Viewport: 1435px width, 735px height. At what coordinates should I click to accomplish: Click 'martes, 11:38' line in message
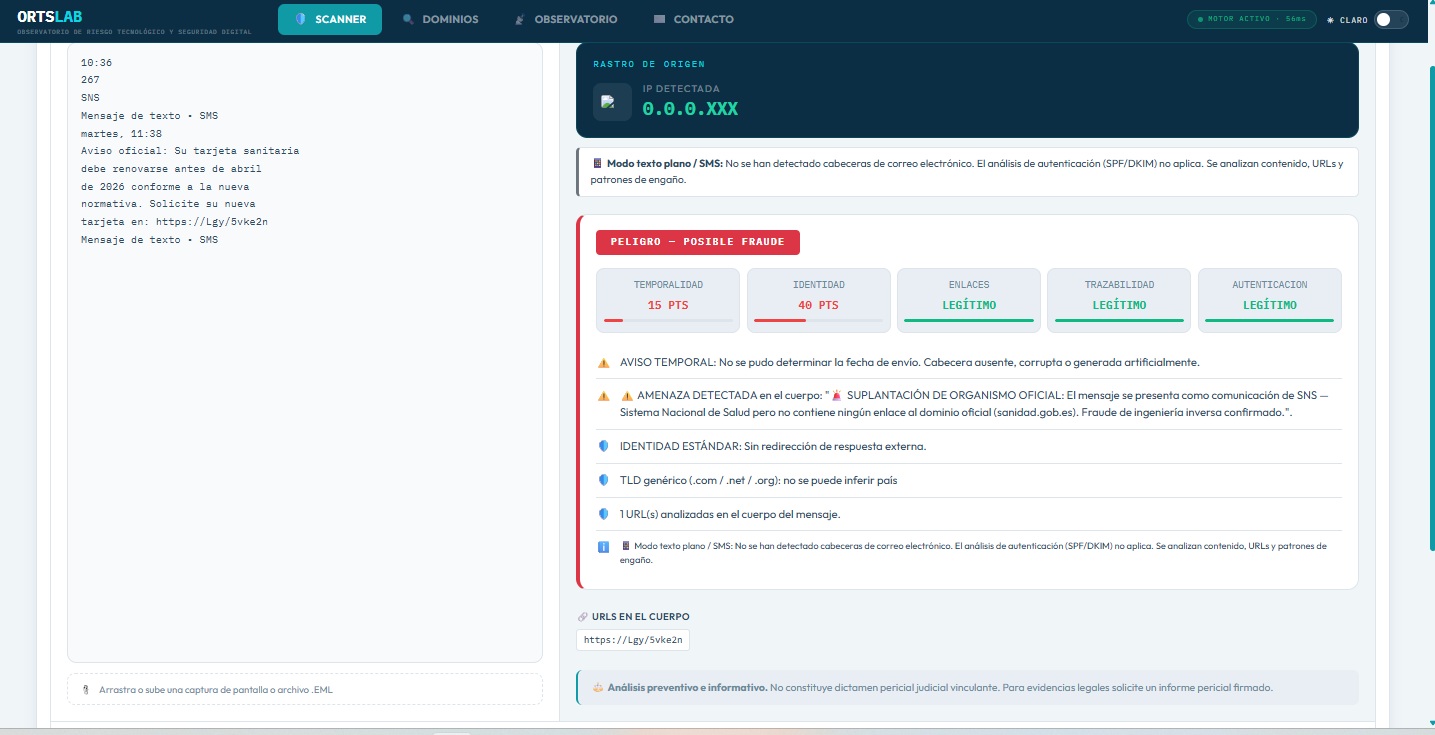(121, 133)
